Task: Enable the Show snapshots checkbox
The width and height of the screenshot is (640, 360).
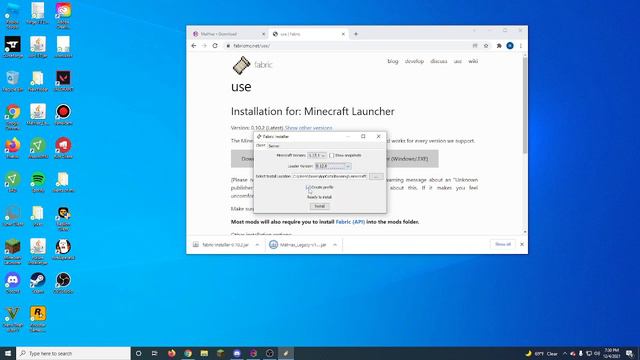Action: pos(331,156)
